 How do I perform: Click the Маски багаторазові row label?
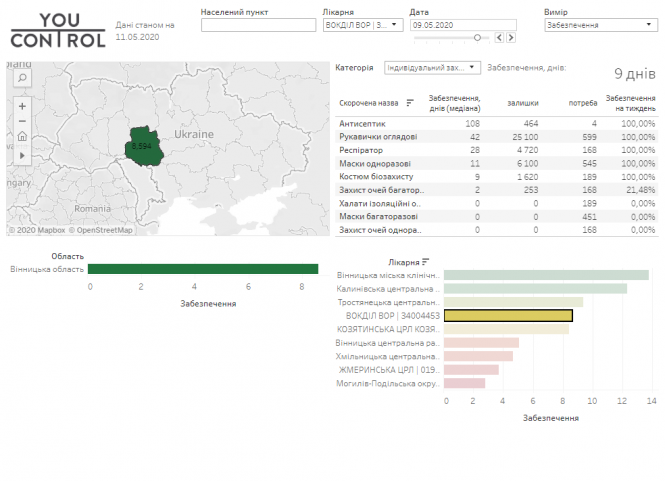(x=378, y=216)
